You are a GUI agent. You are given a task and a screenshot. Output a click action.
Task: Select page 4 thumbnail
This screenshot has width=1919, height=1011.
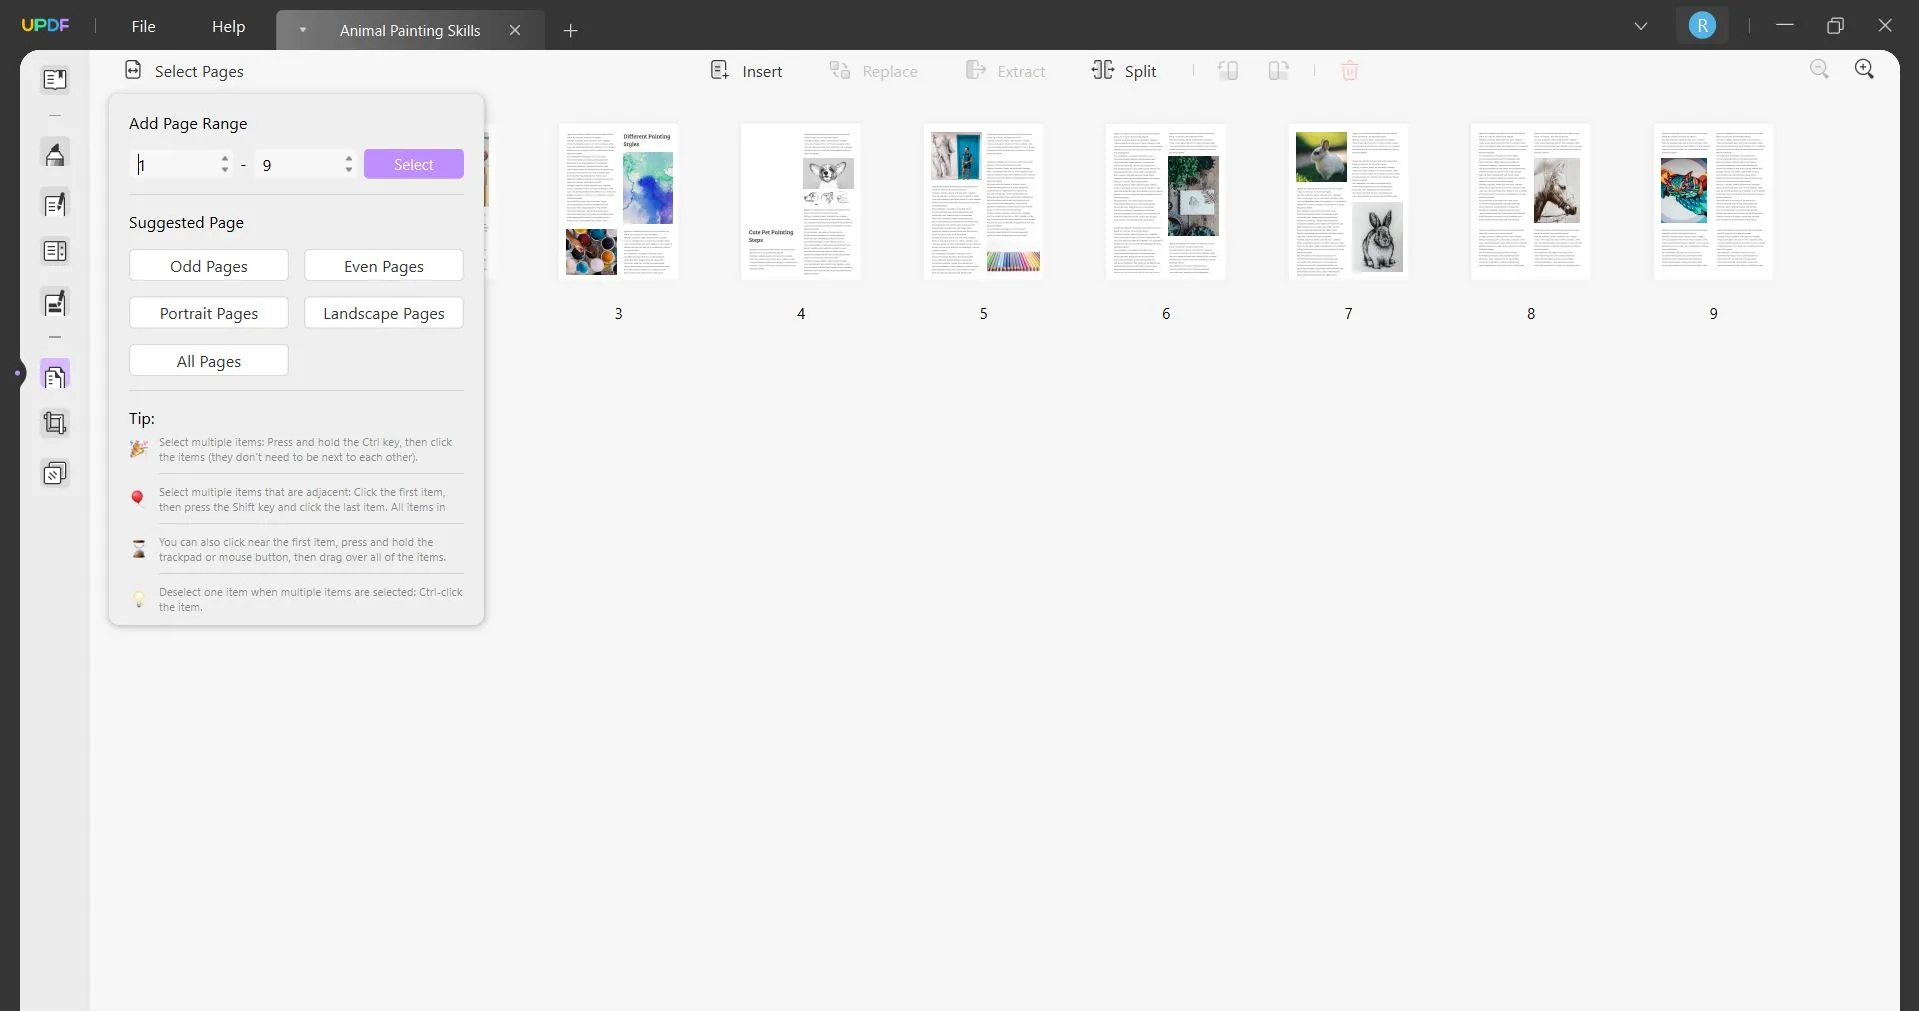(x=801, y=201)
